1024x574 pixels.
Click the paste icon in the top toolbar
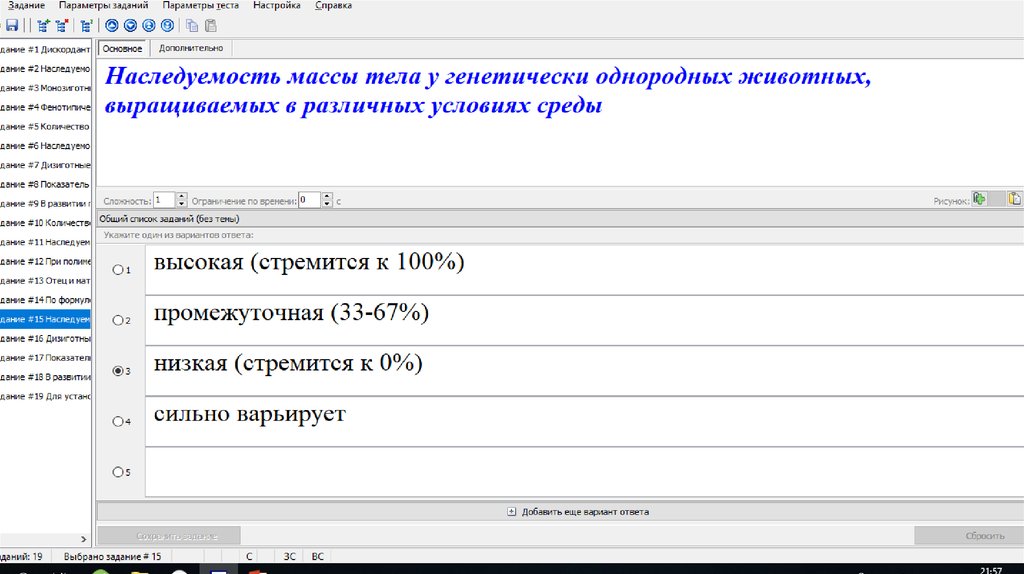209,25
